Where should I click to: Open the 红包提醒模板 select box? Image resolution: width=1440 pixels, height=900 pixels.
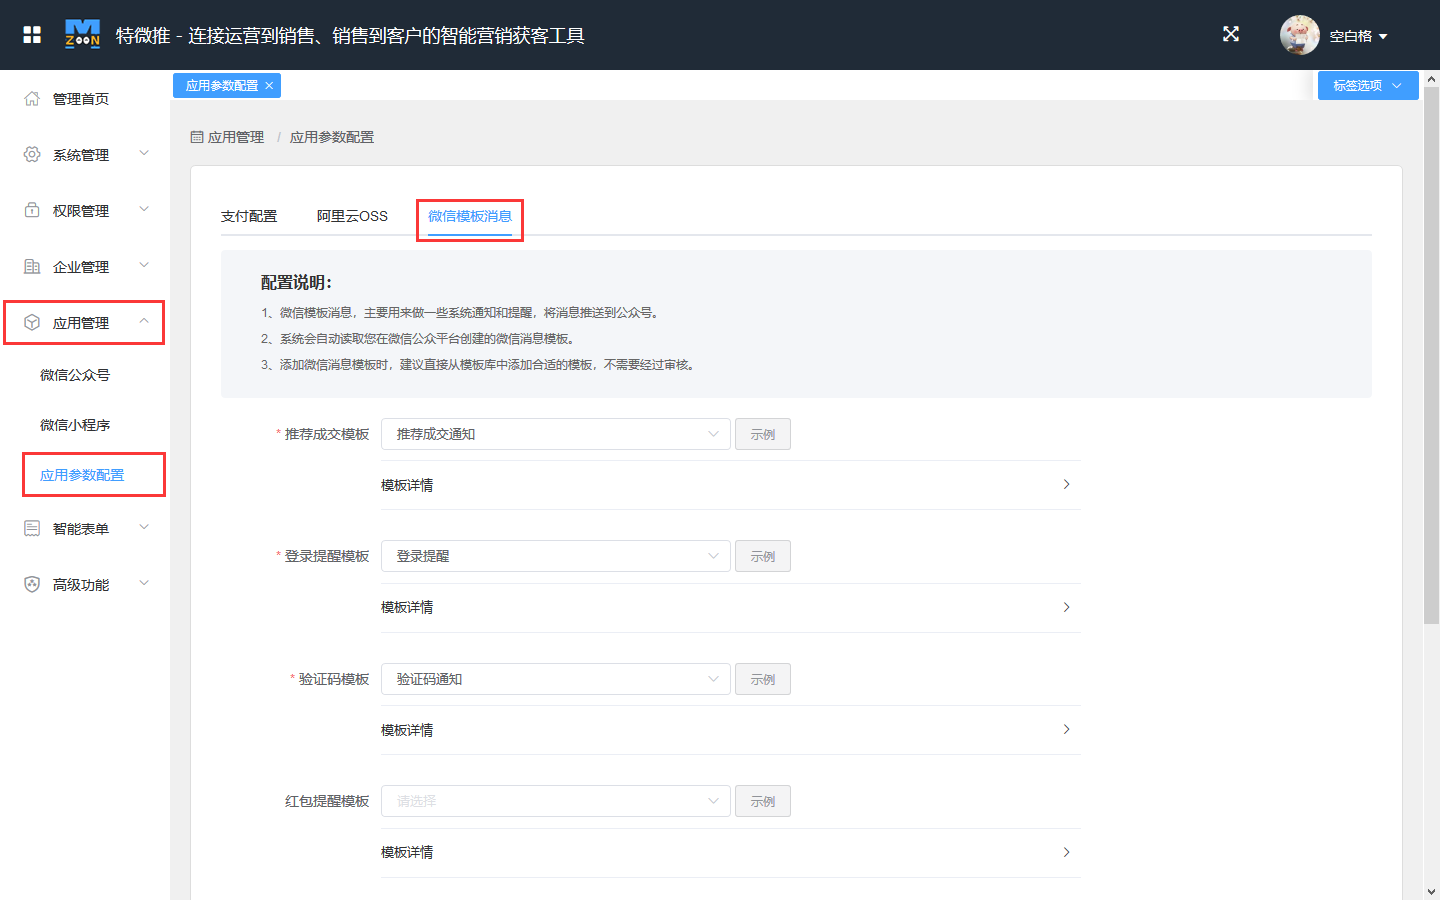(x=555, y=801)
